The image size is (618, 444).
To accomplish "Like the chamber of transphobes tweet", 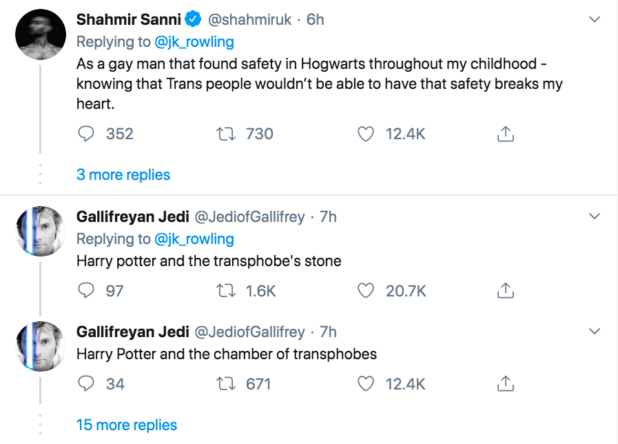I will tap(365, 383).
